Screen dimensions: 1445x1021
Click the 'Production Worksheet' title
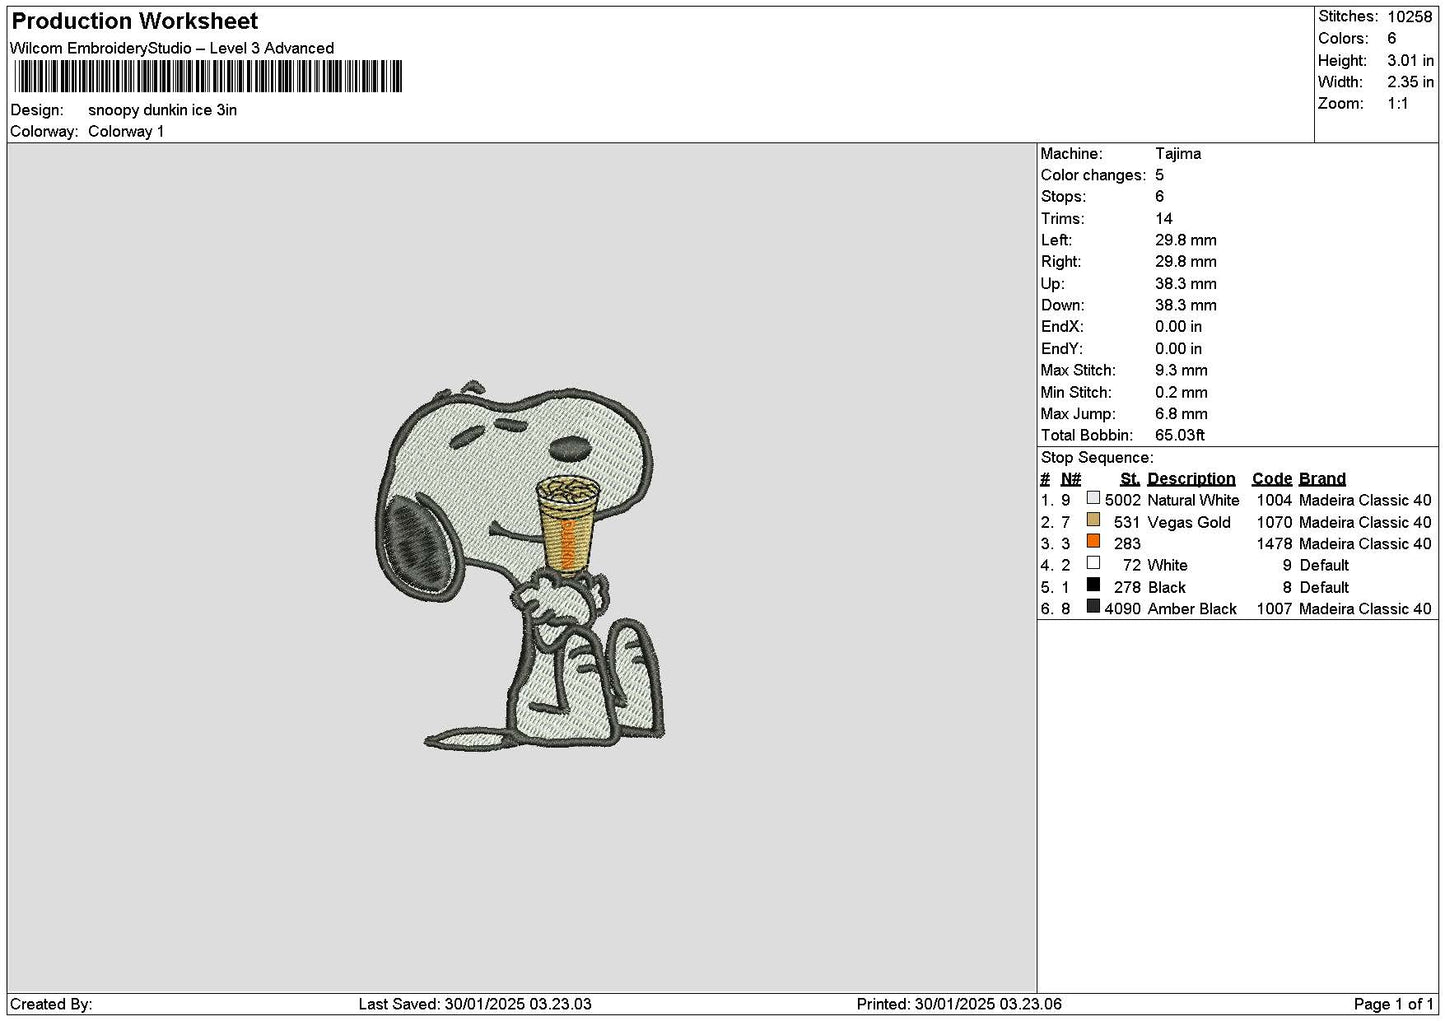click(x=135, y=21)
